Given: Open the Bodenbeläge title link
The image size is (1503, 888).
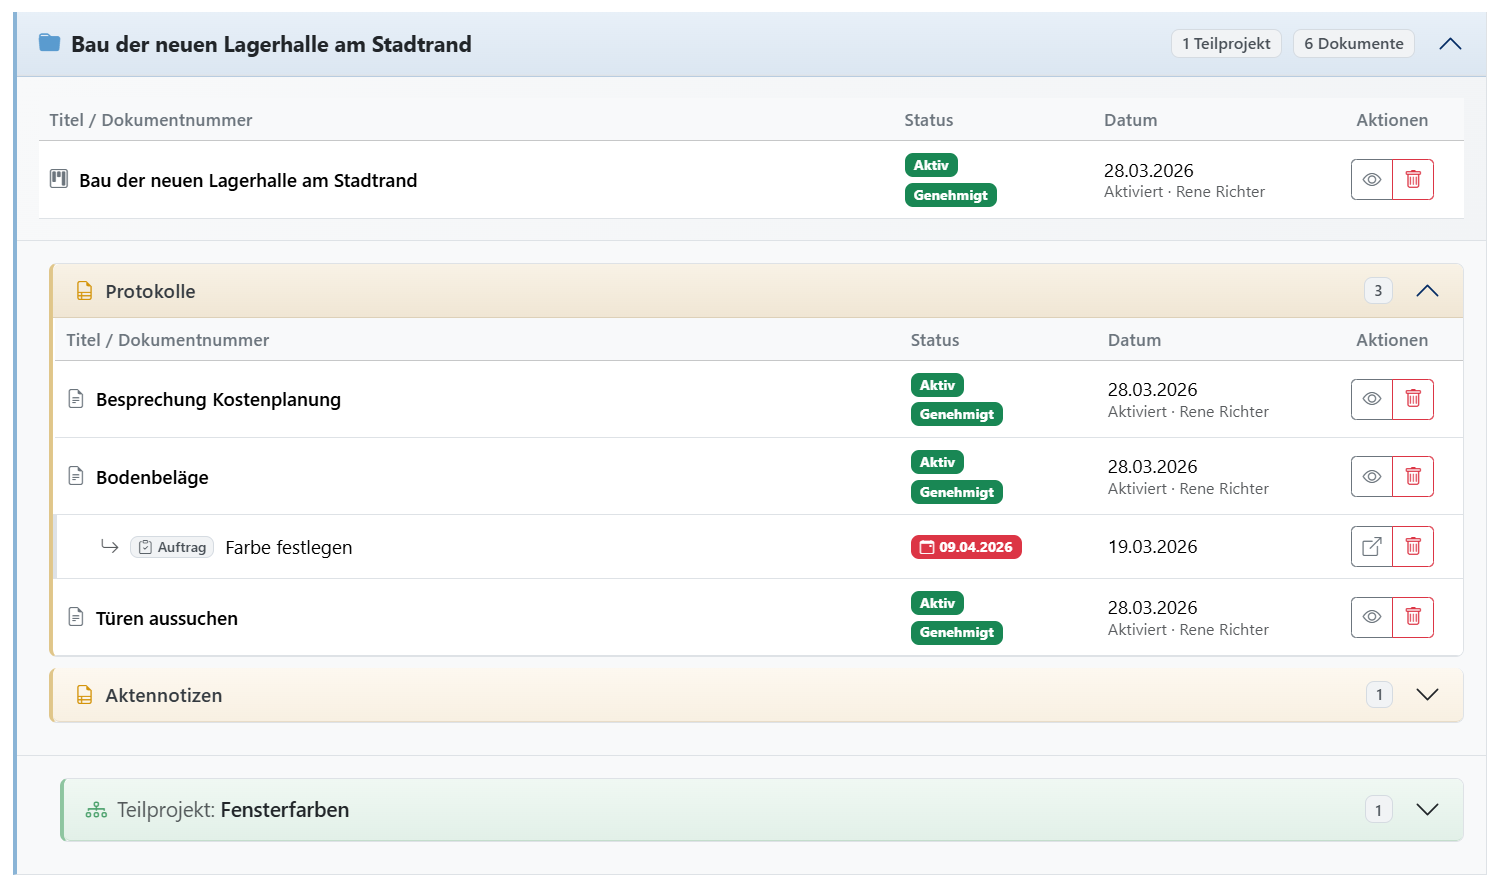Looking at the screenshot, I should pos(152,478).
